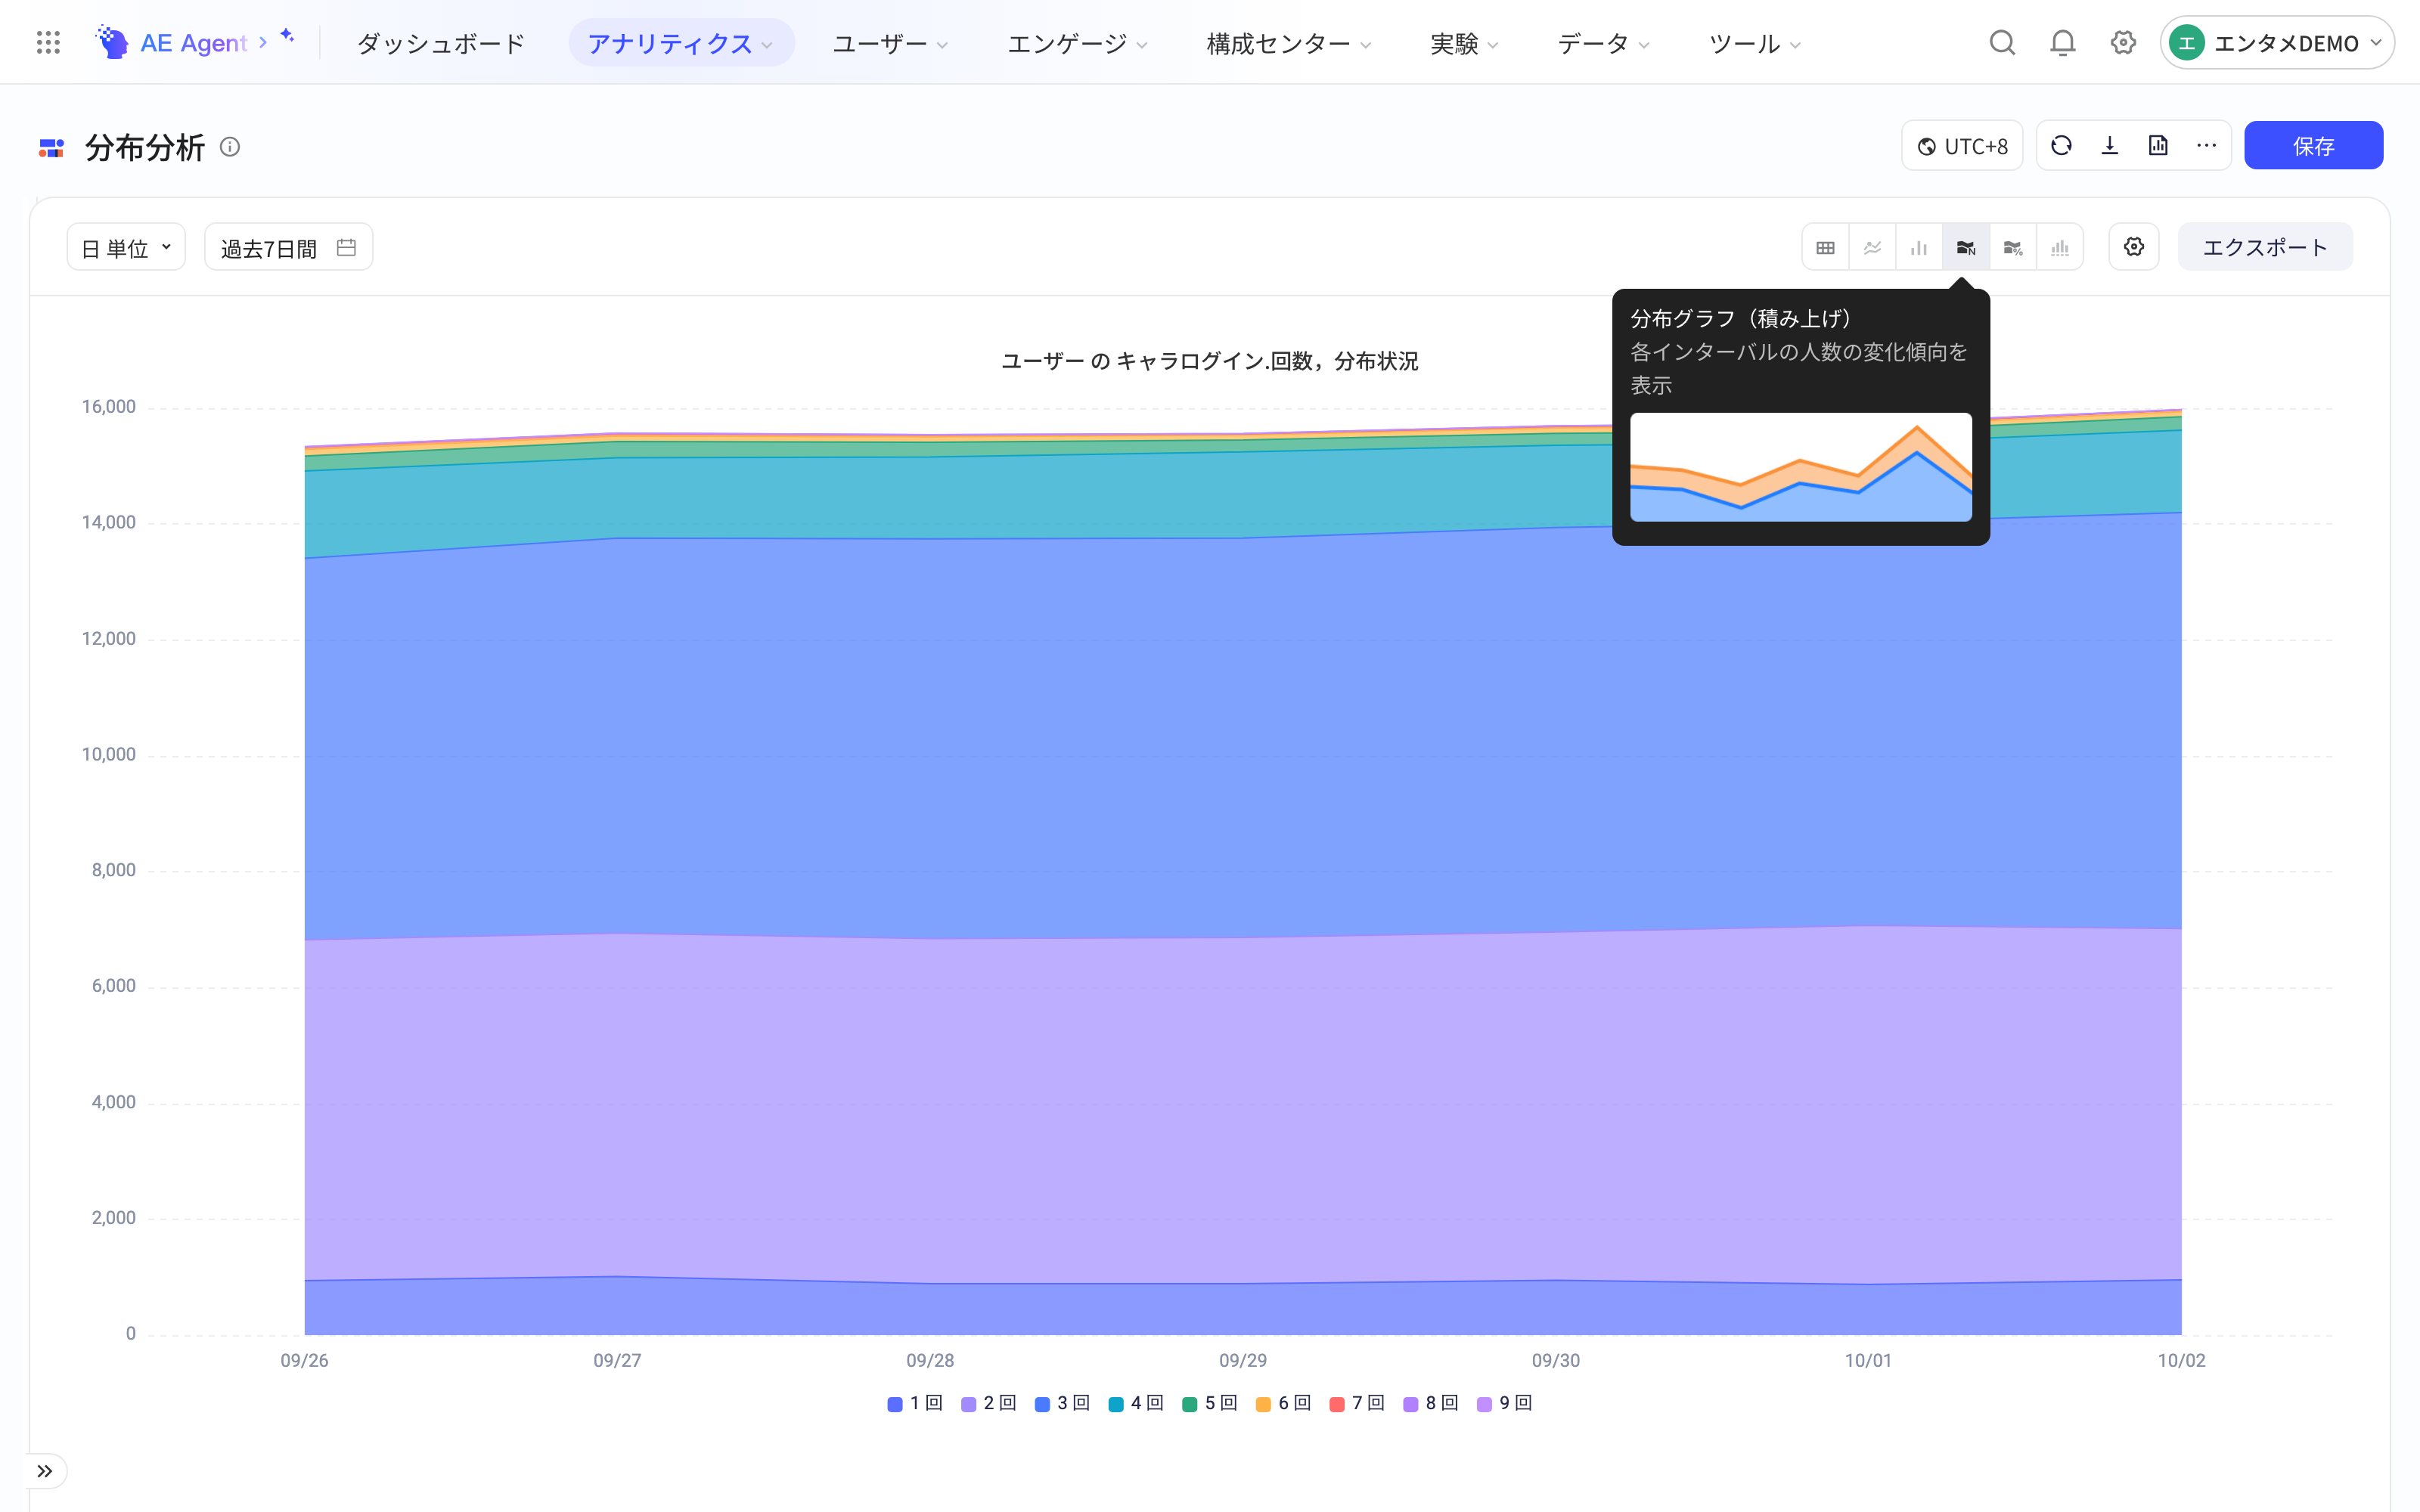Open the chart settings gear icon
Image resolution: width=2420 pixels, height=1512 pixels.
click(x=2134, y=247)
